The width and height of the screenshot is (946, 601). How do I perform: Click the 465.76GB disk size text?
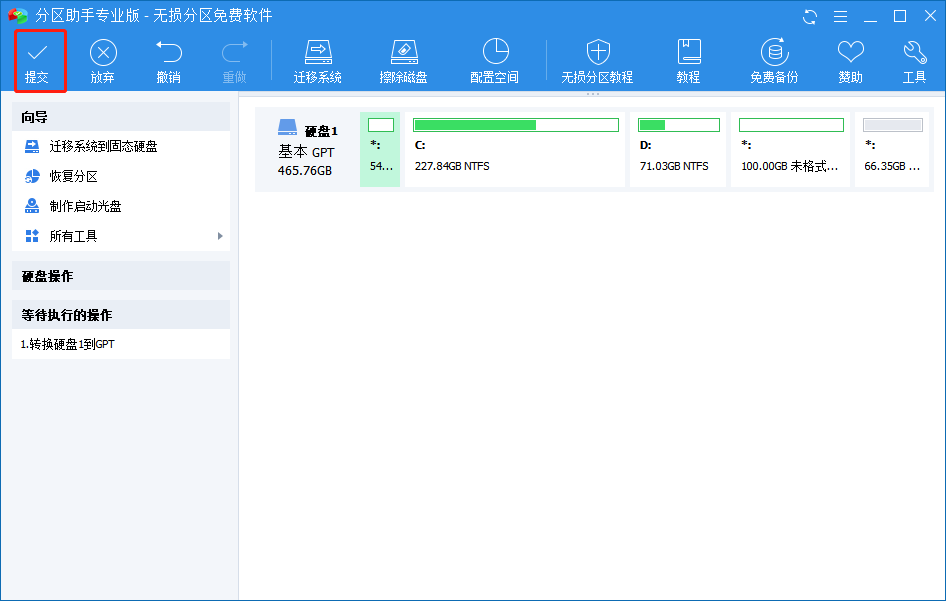[x=305, y=171]
